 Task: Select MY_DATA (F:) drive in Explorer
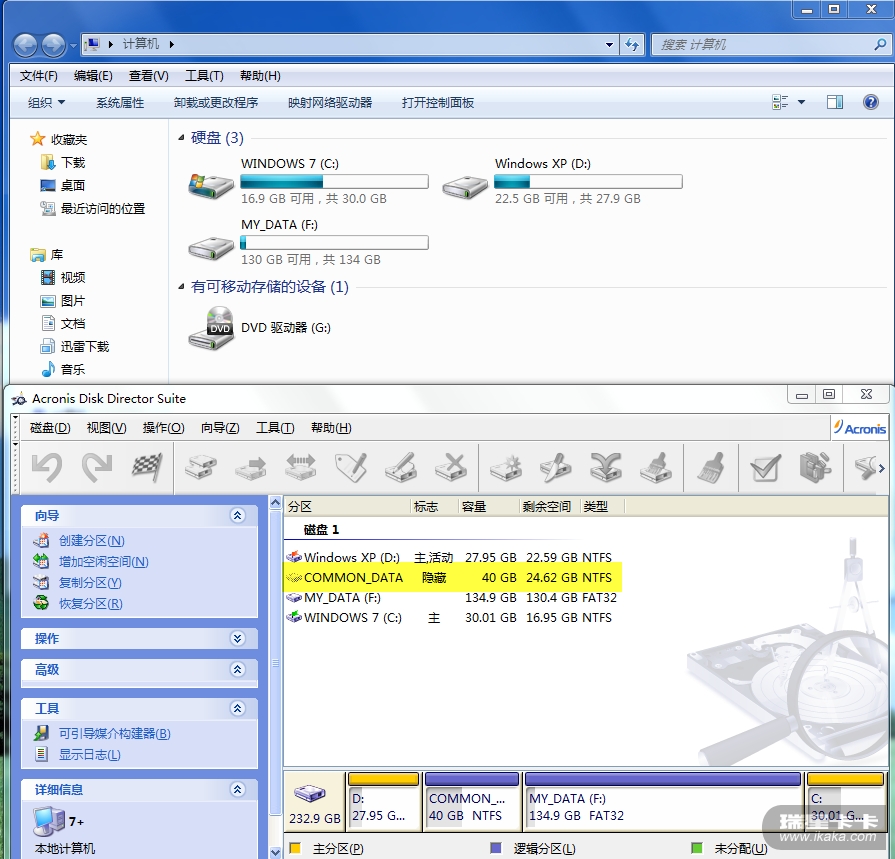[x=308, y=241]
